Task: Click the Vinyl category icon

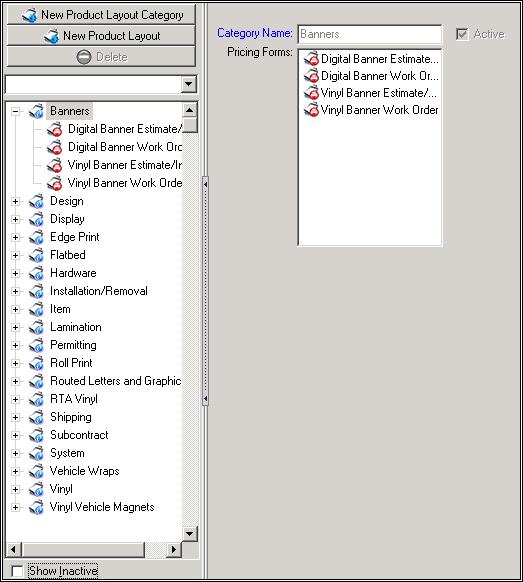Action: (36, 489)
